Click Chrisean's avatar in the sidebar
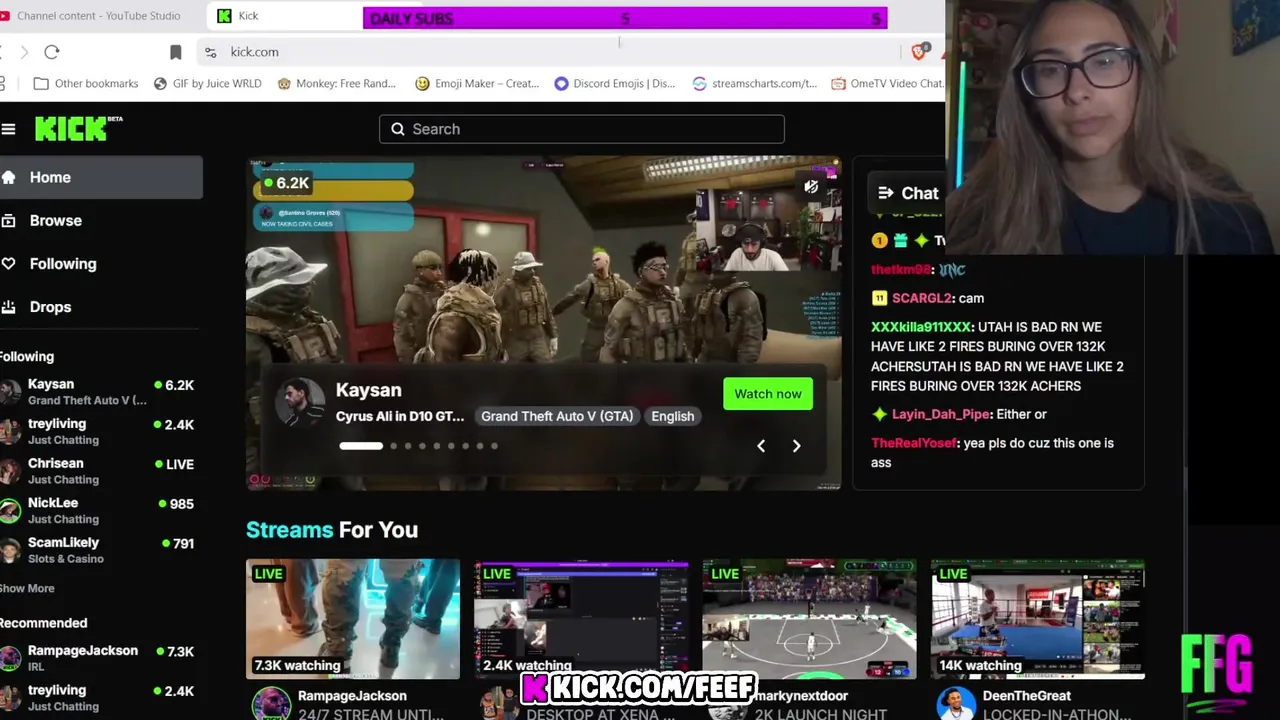The width and height of the screenshot is (1280, 720). tap(10, 471)
